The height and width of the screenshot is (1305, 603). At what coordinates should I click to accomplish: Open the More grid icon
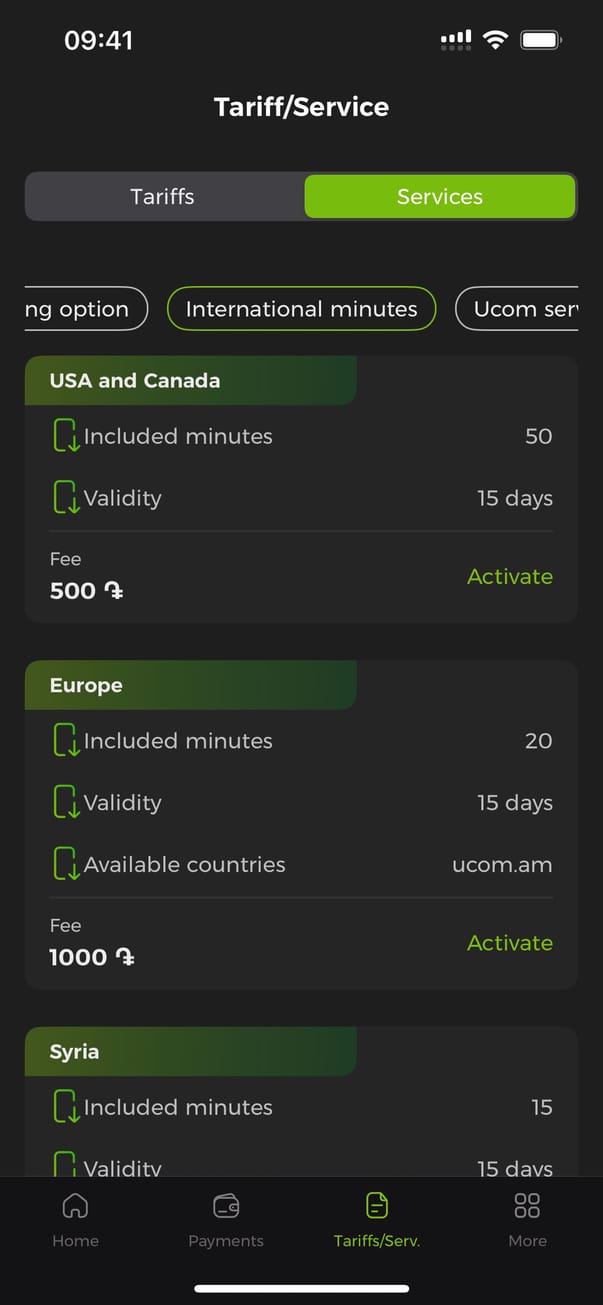click(527, 1206)
